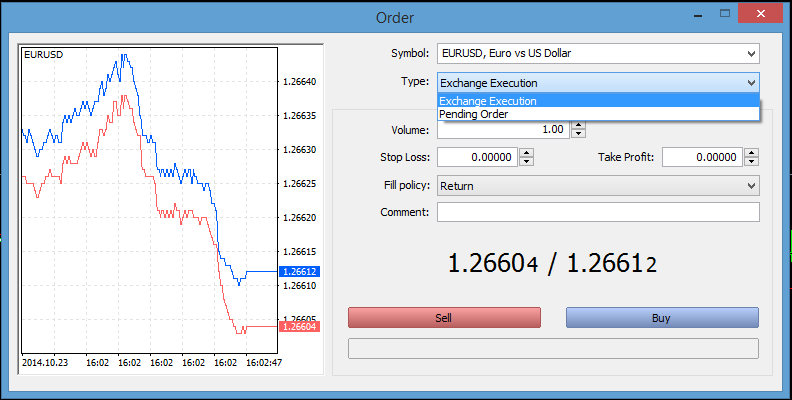Minimize the Order window

(699, 15)
